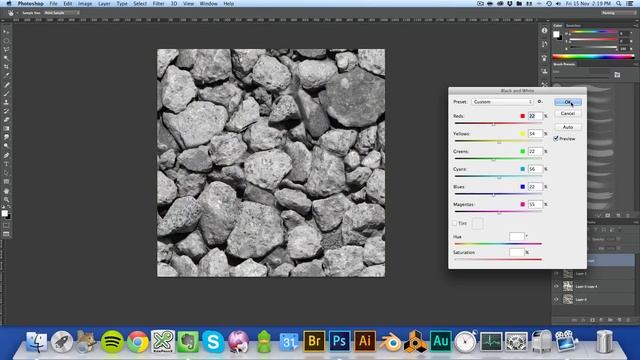
Task: Select the Crop tool
Action: click(6, 67)
